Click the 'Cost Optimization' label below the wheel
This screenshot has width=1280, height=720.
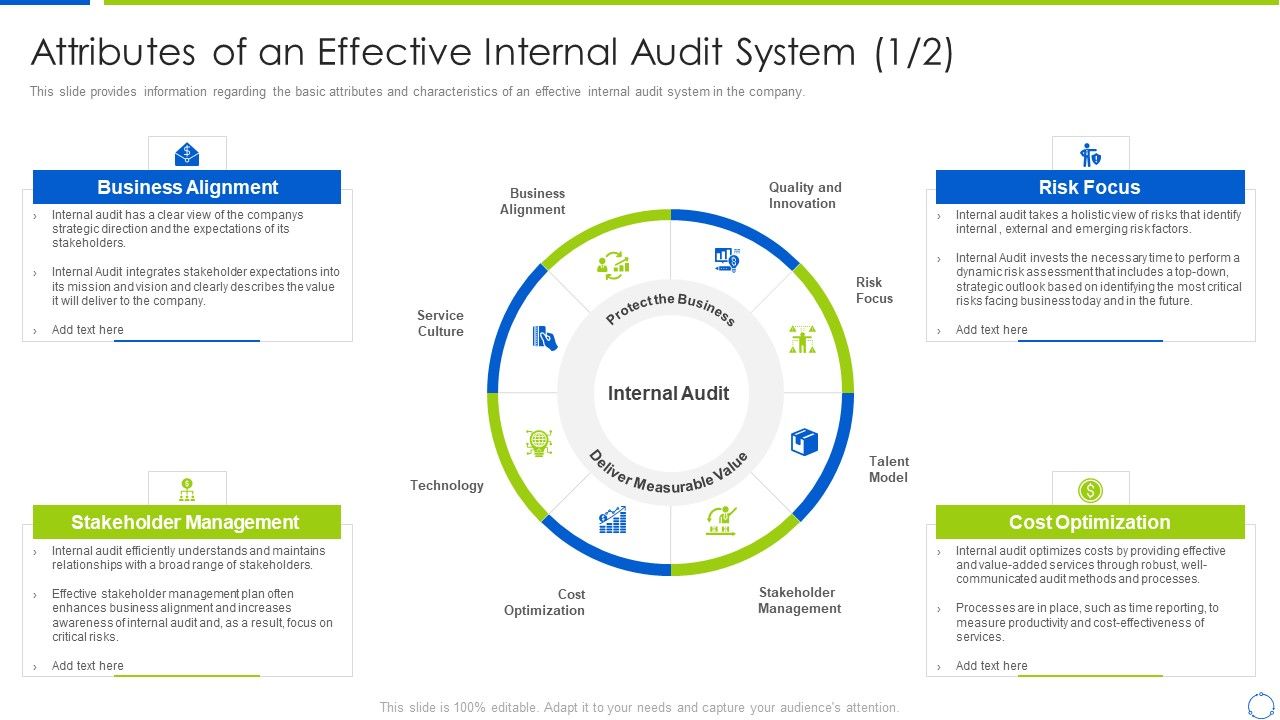tap(544, 602)
